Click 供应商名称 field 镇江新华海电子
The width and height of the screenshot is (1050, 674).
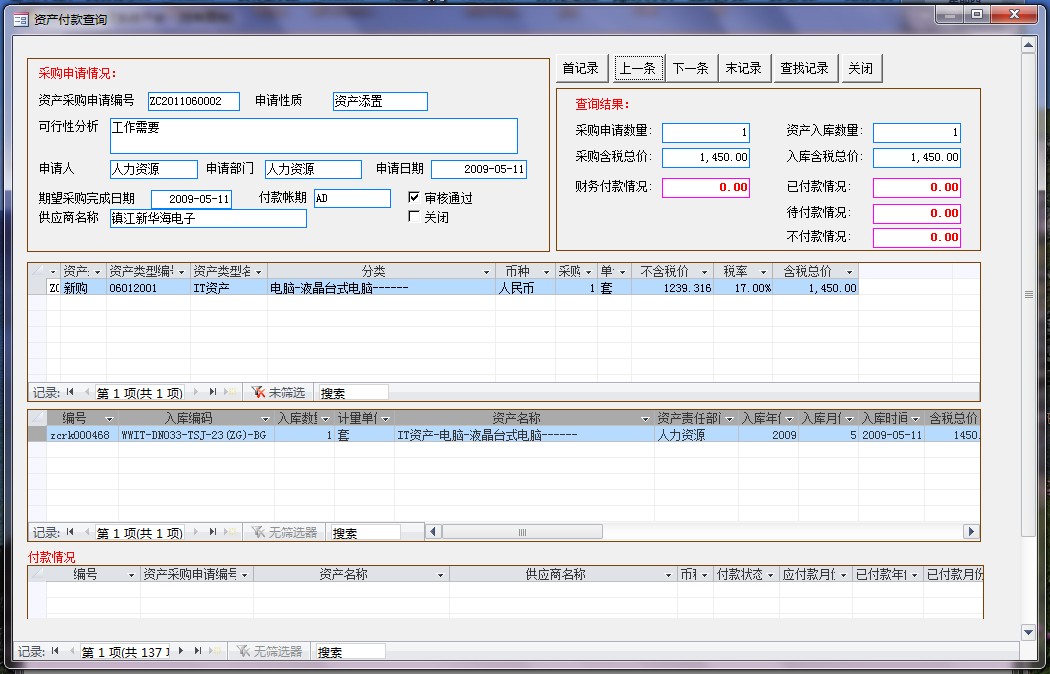pyautogui.click(x=208, y=218)
